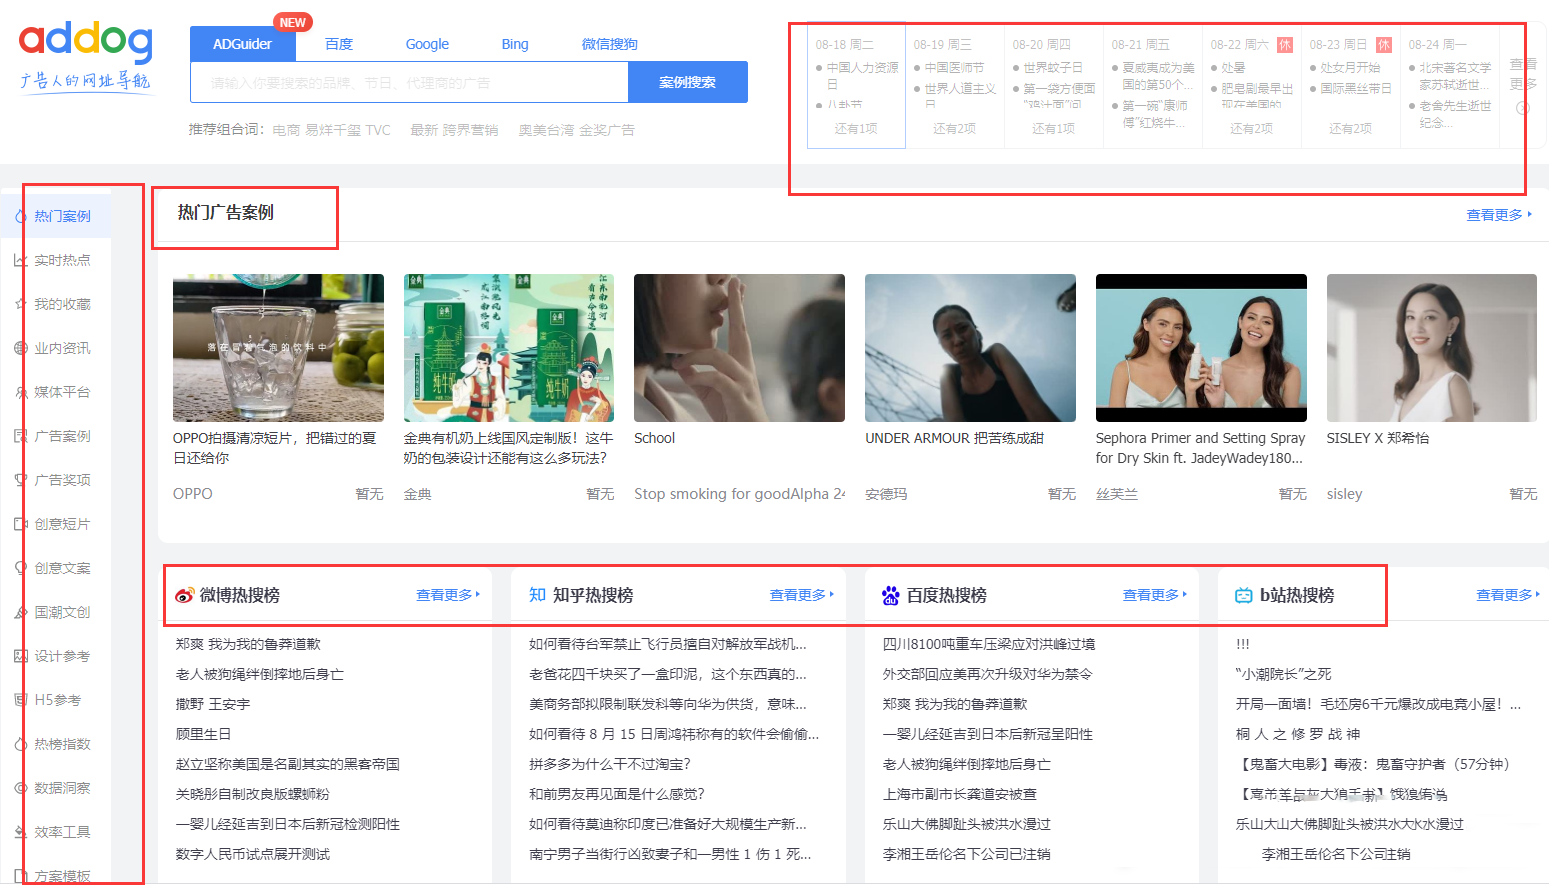Open calendar event 国际黑丝带日
Viewport: 1549px width, 888px height.
pos(1356,89)
